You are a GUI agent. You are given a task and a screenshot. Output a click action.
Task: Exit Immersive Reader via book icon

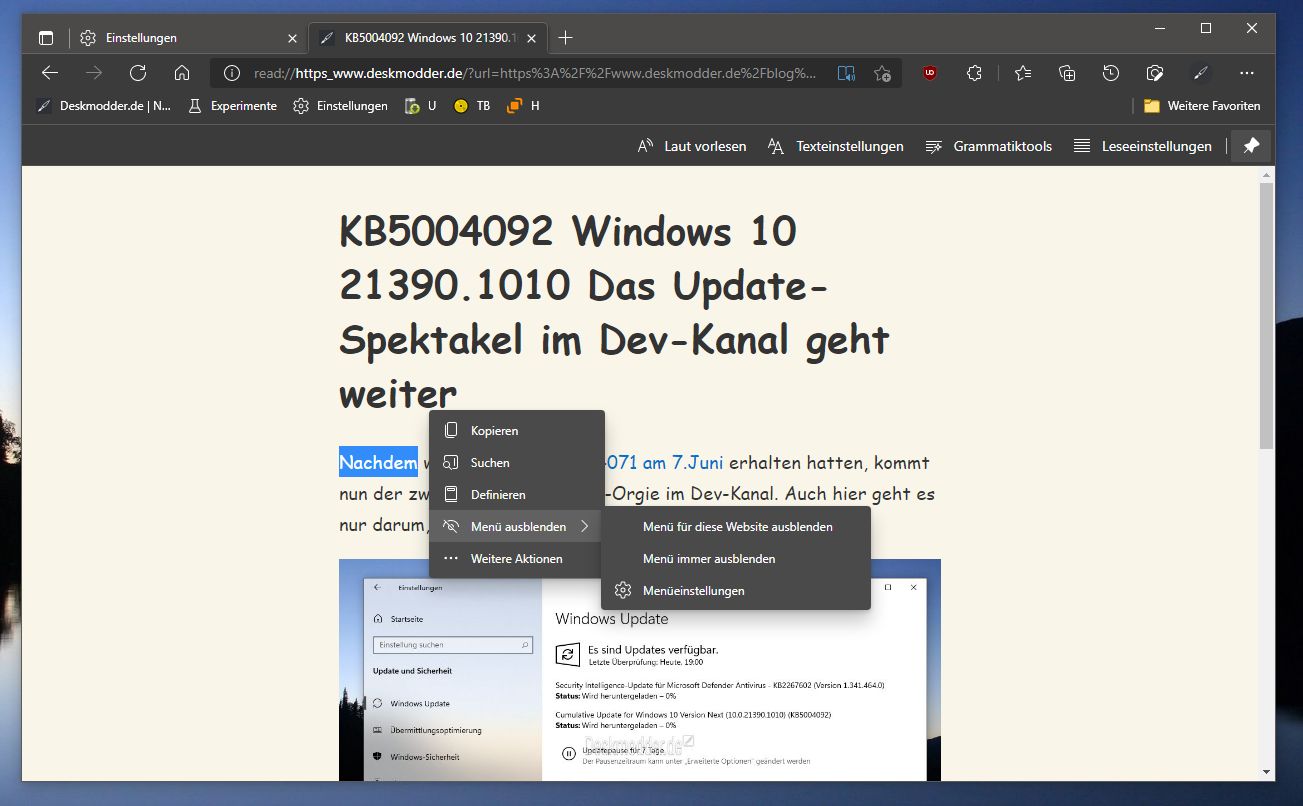pos(846,73)
